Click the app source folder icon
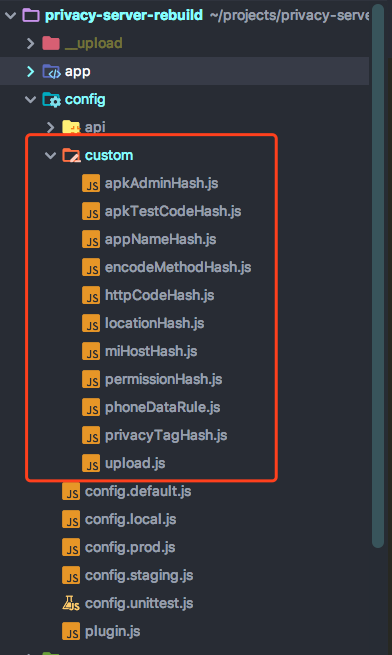The image size is (392, 655). click(51, 71)
